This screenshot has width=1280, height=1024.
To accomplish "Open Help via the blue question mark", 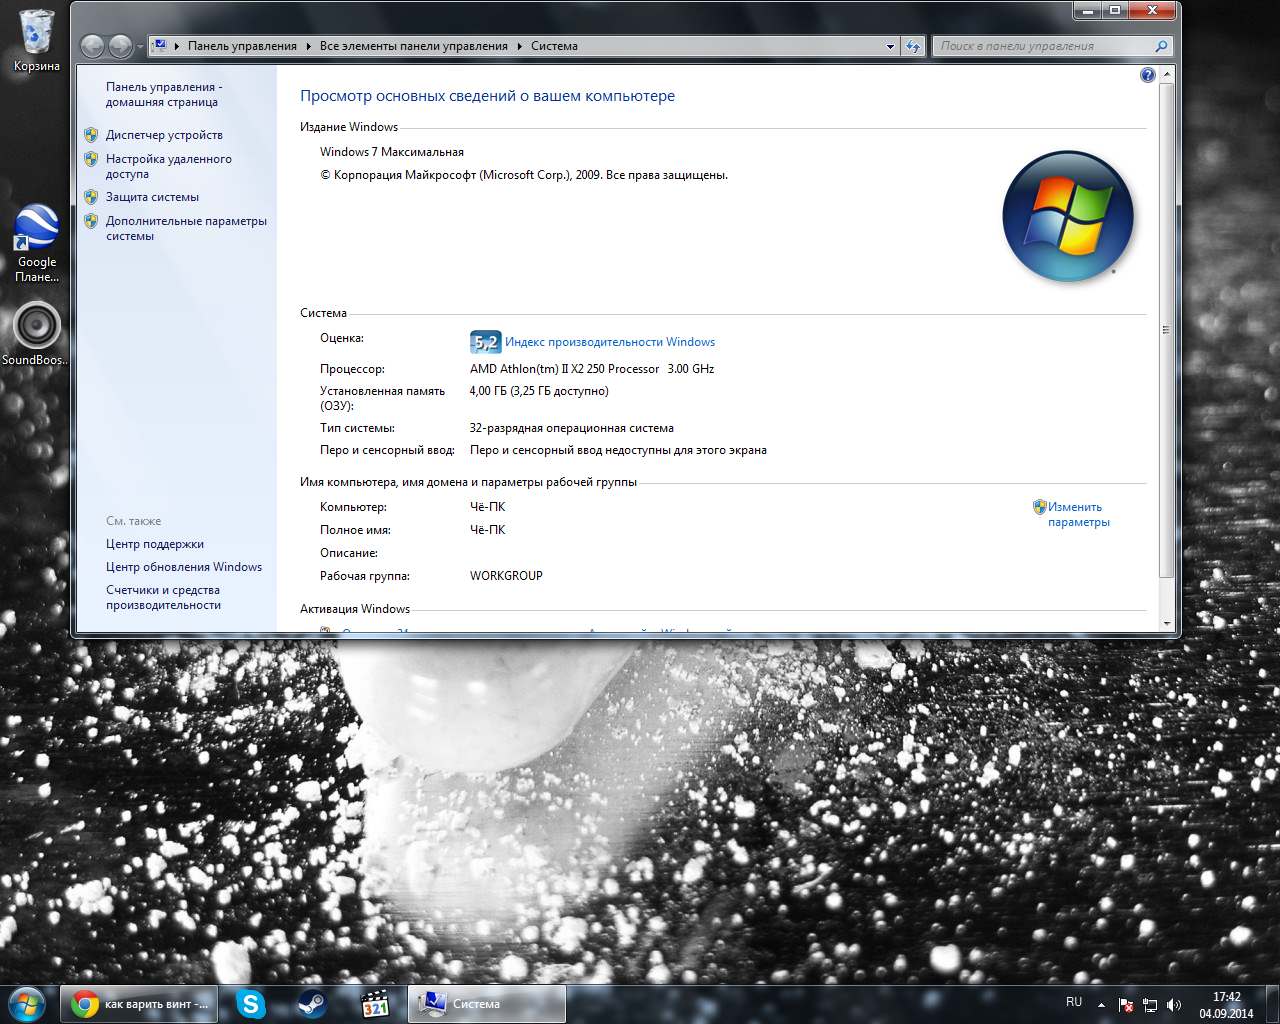I will pos(1148,75).
